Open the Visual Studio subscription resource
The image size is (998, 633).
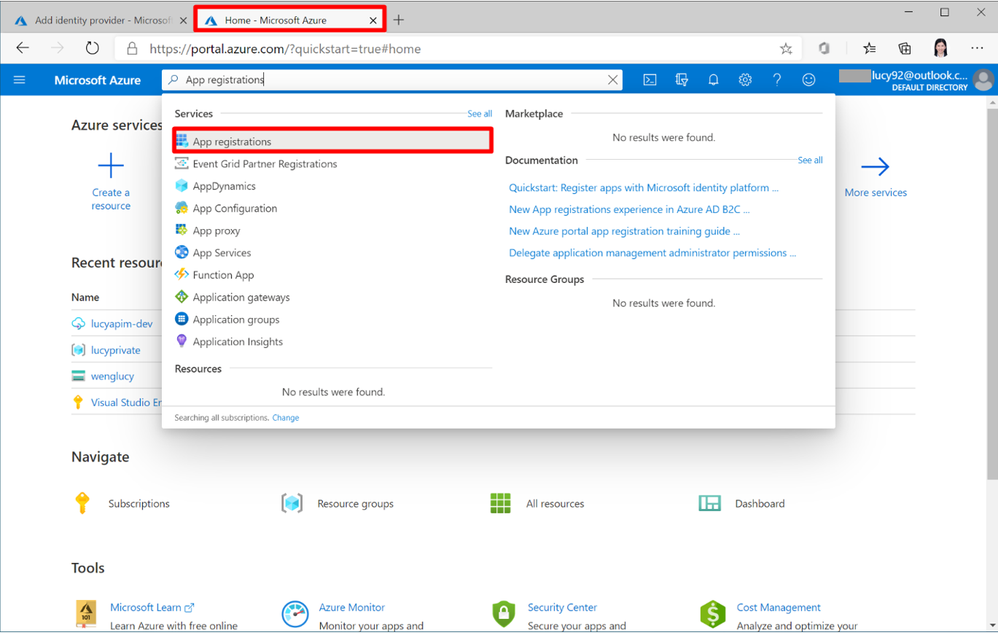tap(126, 402)
